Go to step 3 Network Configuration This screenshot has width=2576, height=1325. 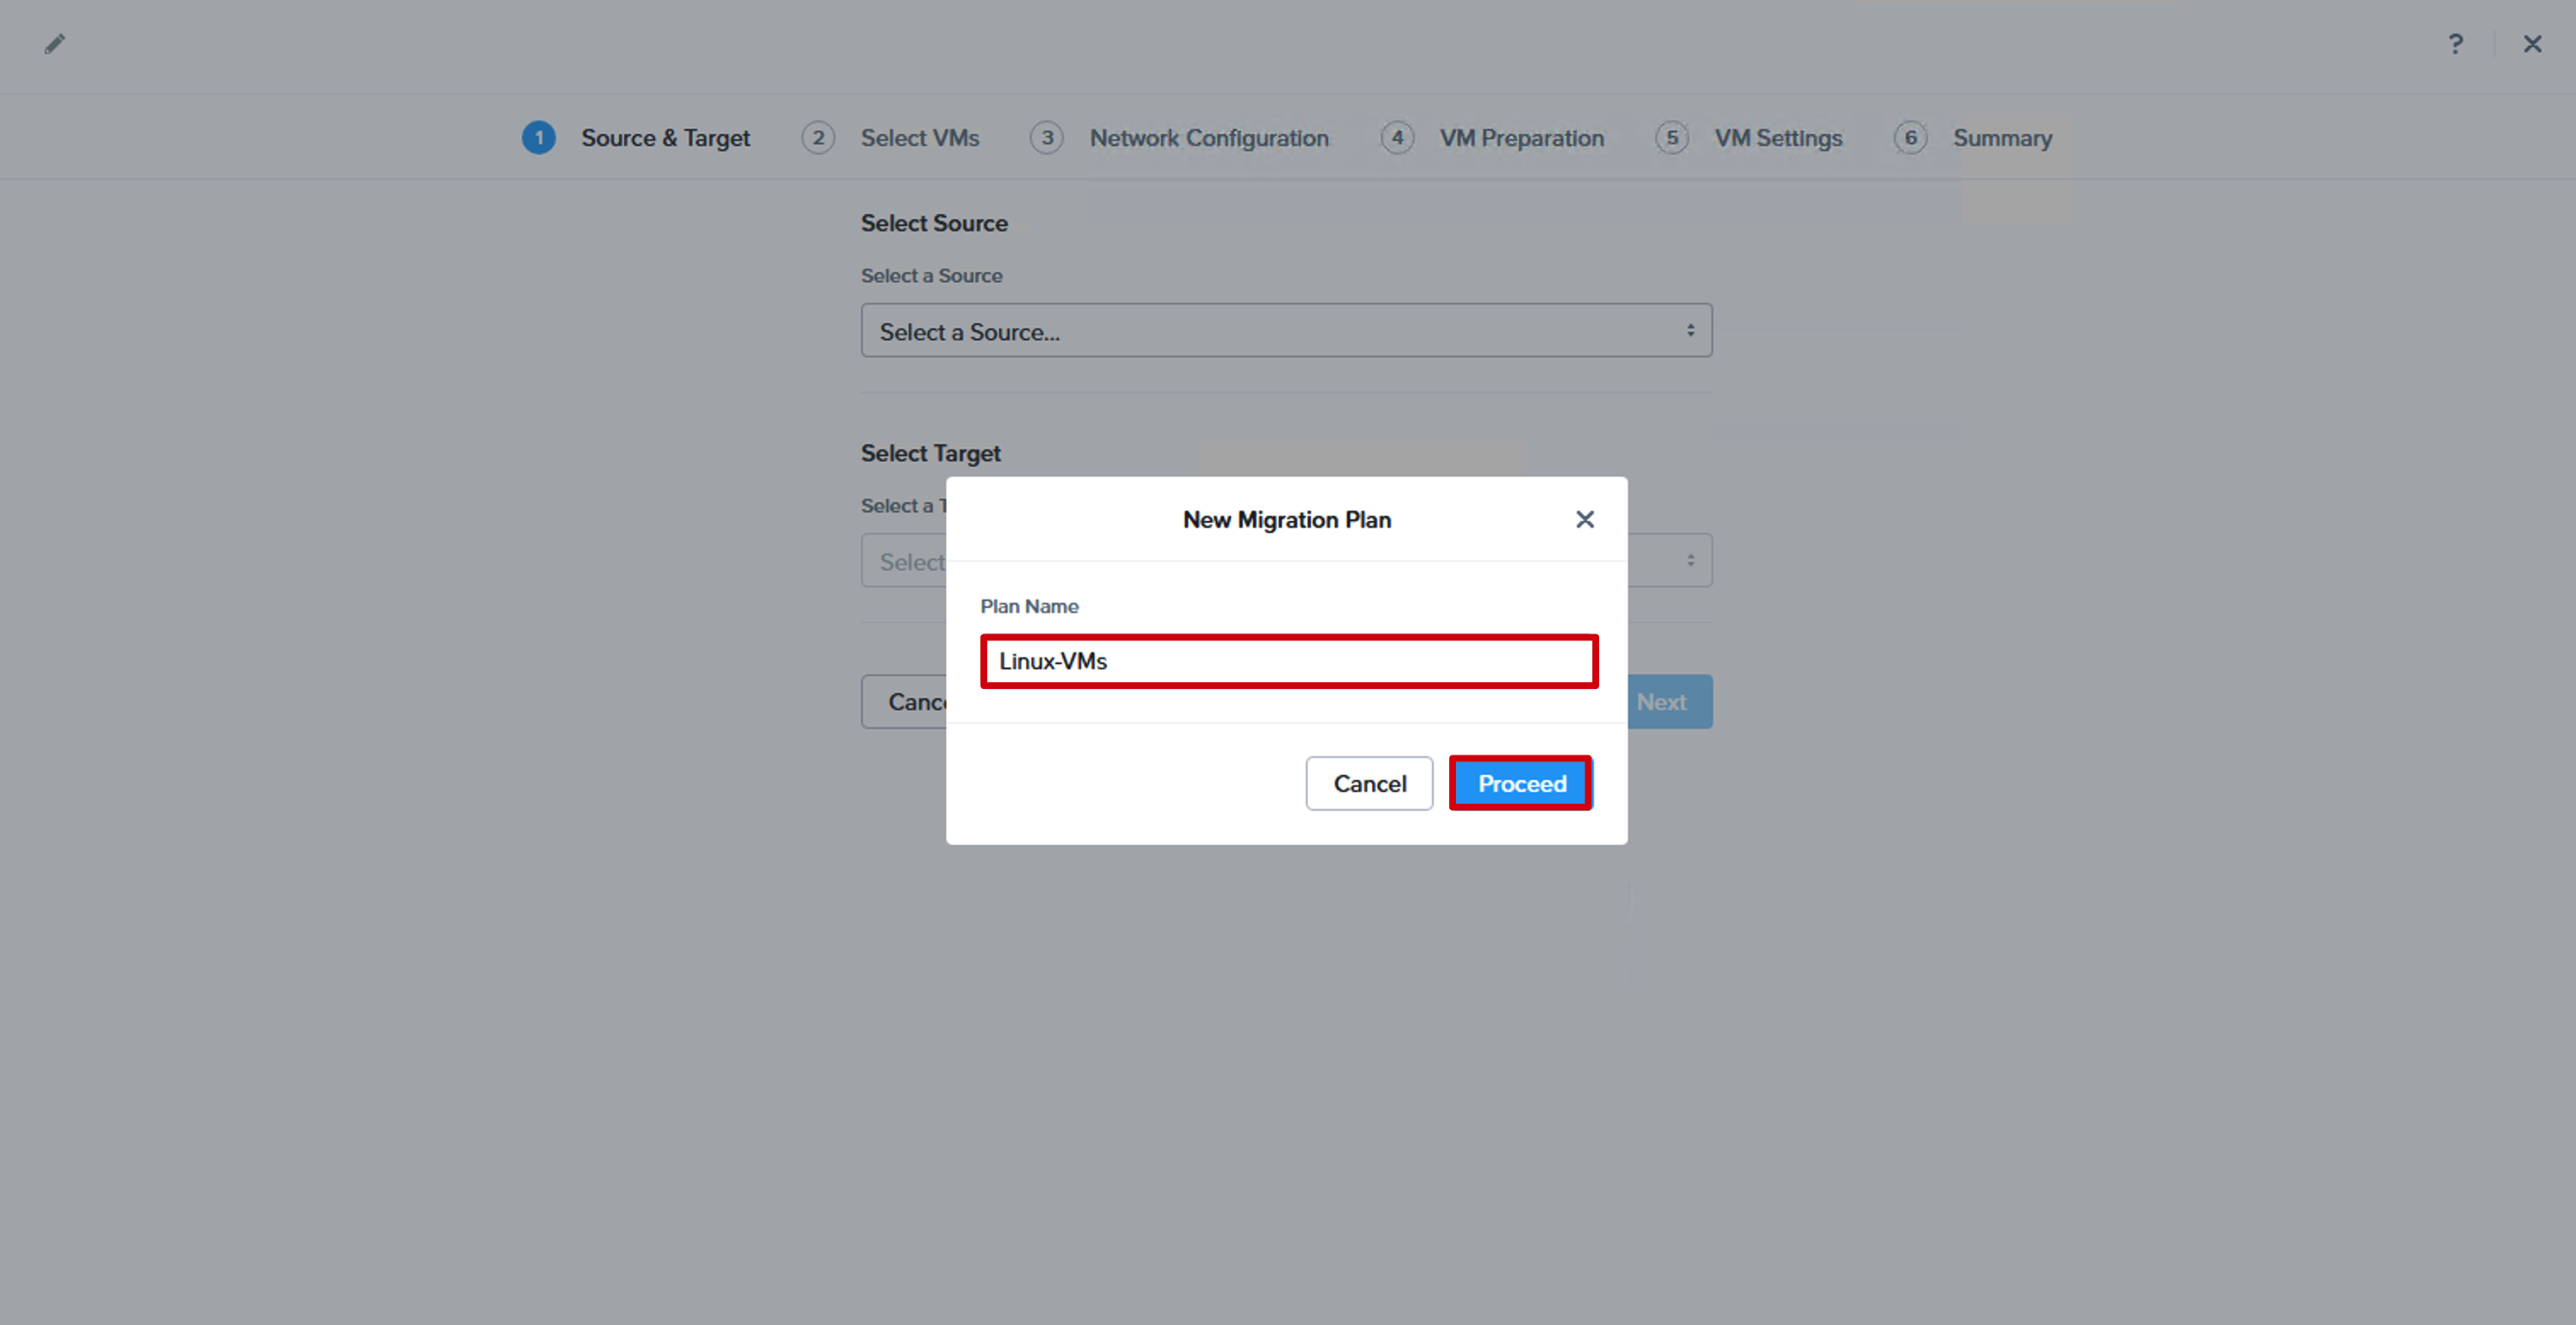click(x=1180, y=138)
